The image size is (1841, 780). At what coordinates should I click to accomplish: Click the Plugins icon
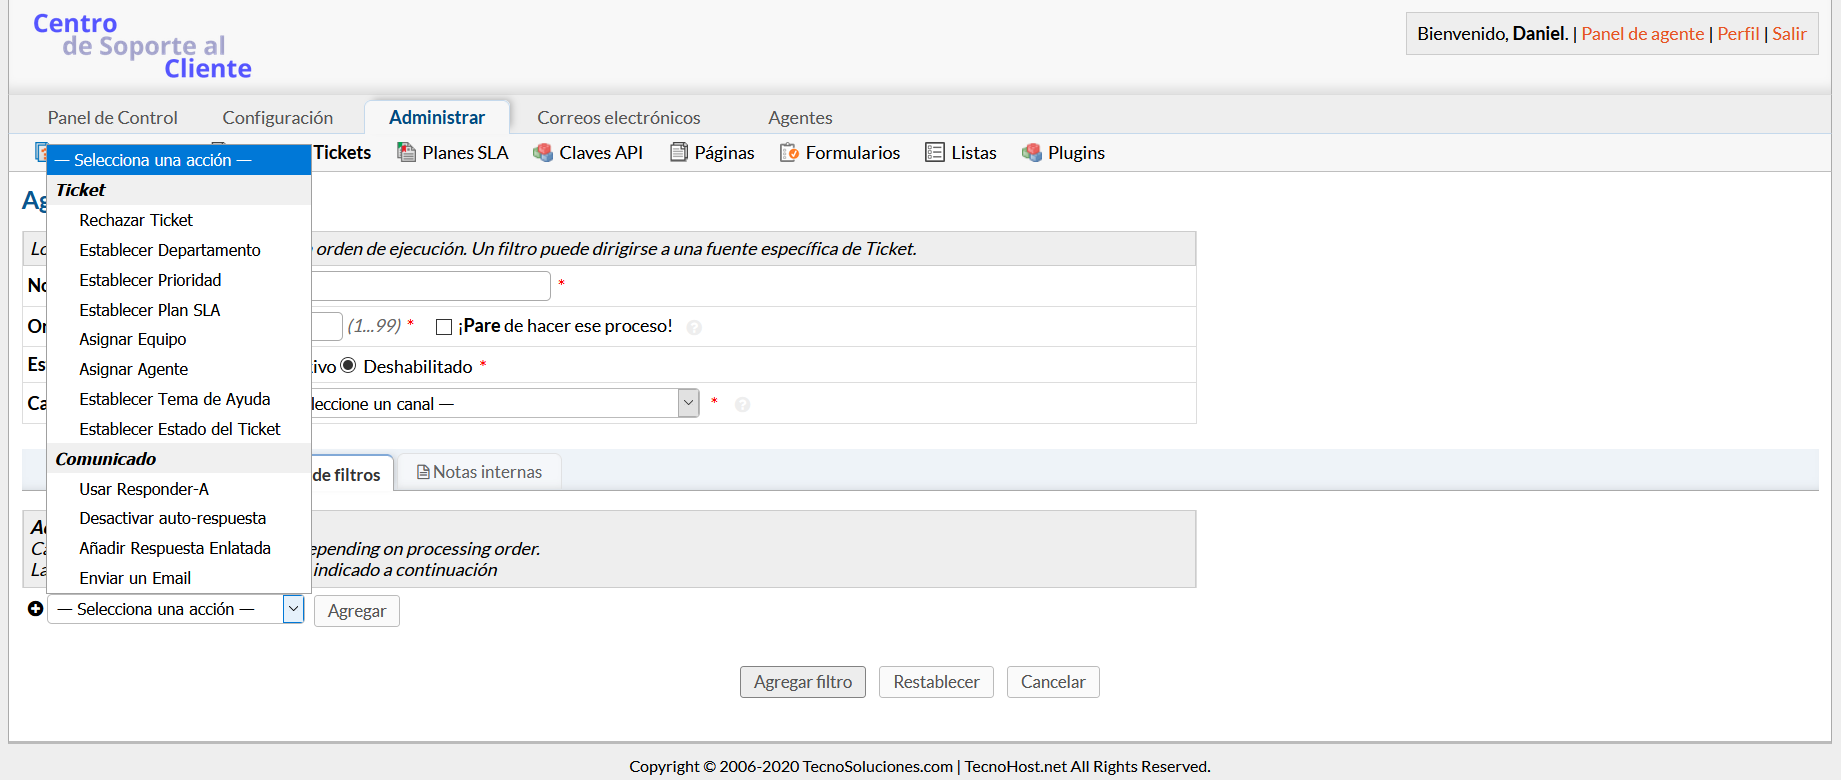pos(1032,153)
